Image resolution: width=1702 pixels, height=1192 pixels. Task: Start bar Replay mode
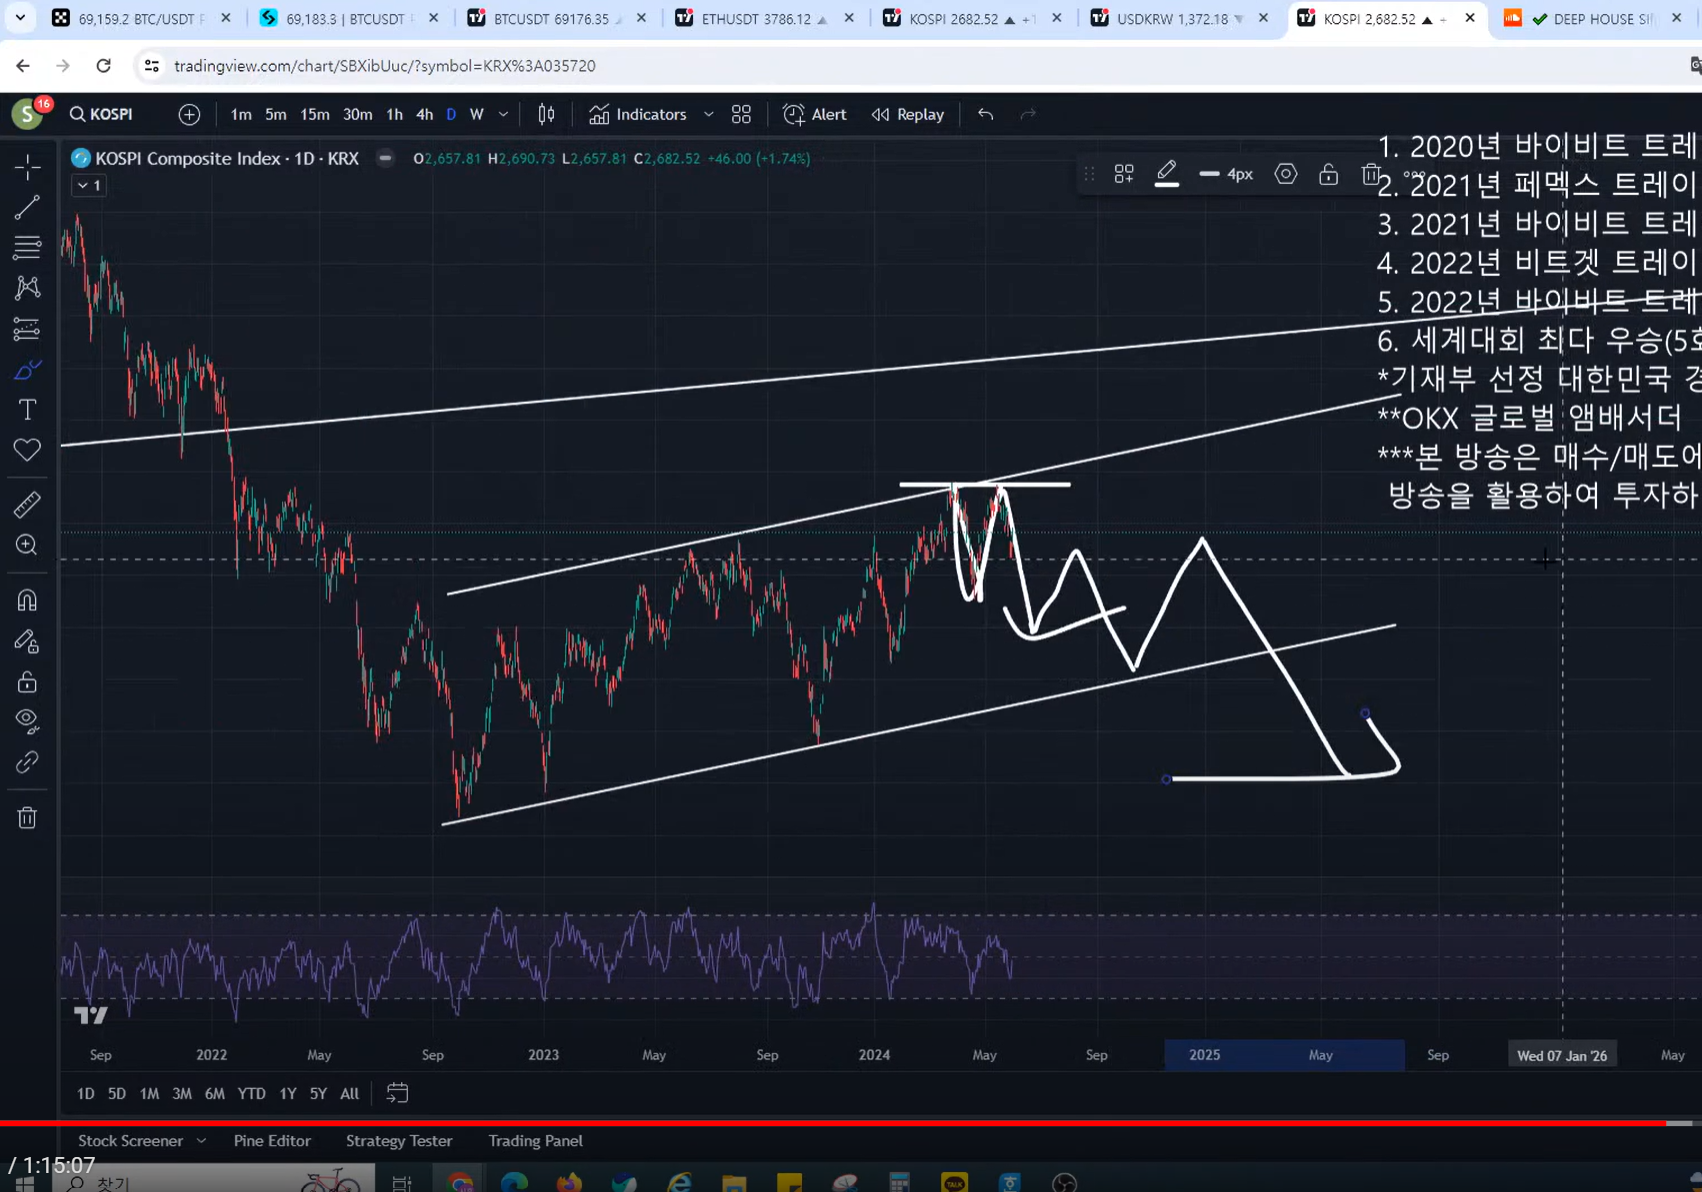(908, 114)
